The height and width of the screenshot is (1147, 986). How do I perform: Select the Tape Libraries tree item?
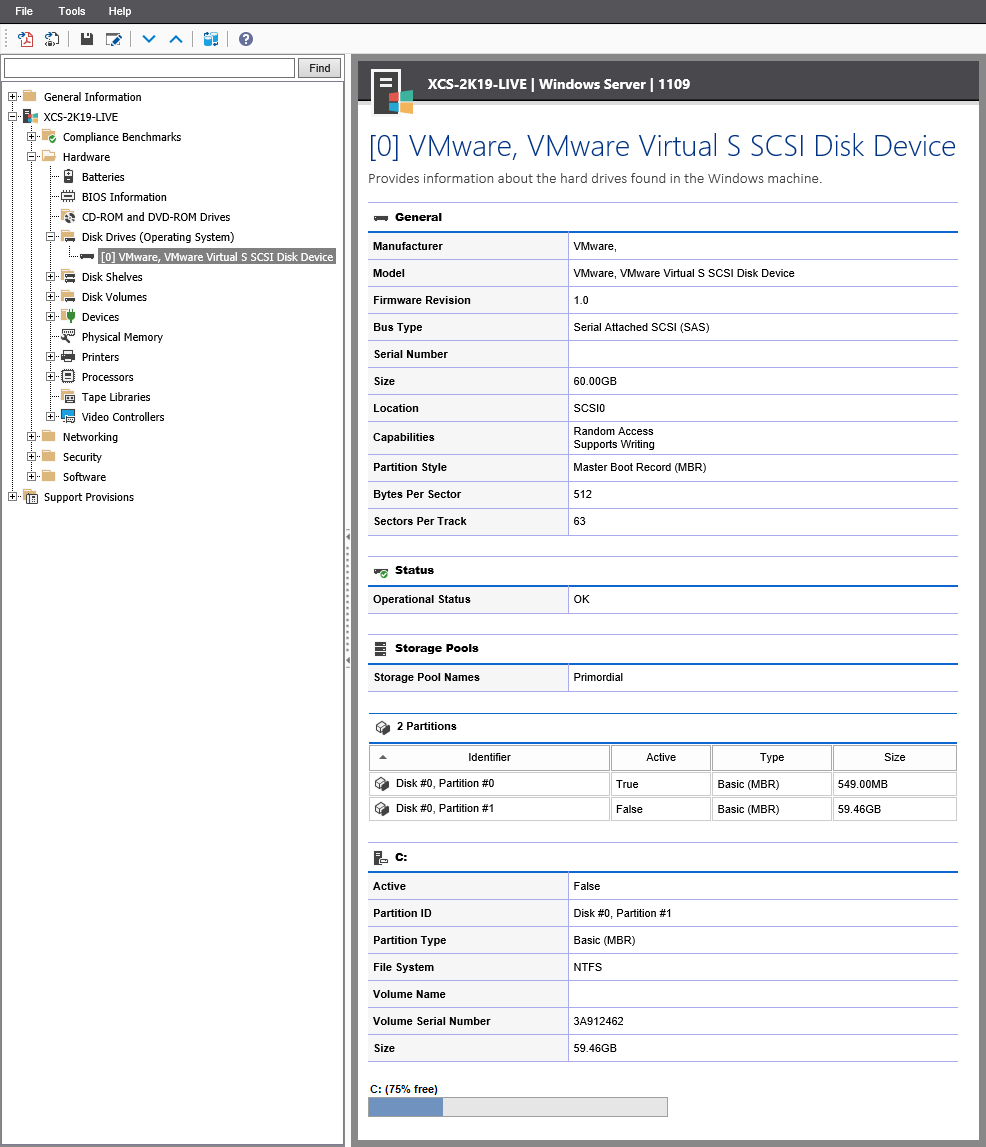click(x=116, y=396)
